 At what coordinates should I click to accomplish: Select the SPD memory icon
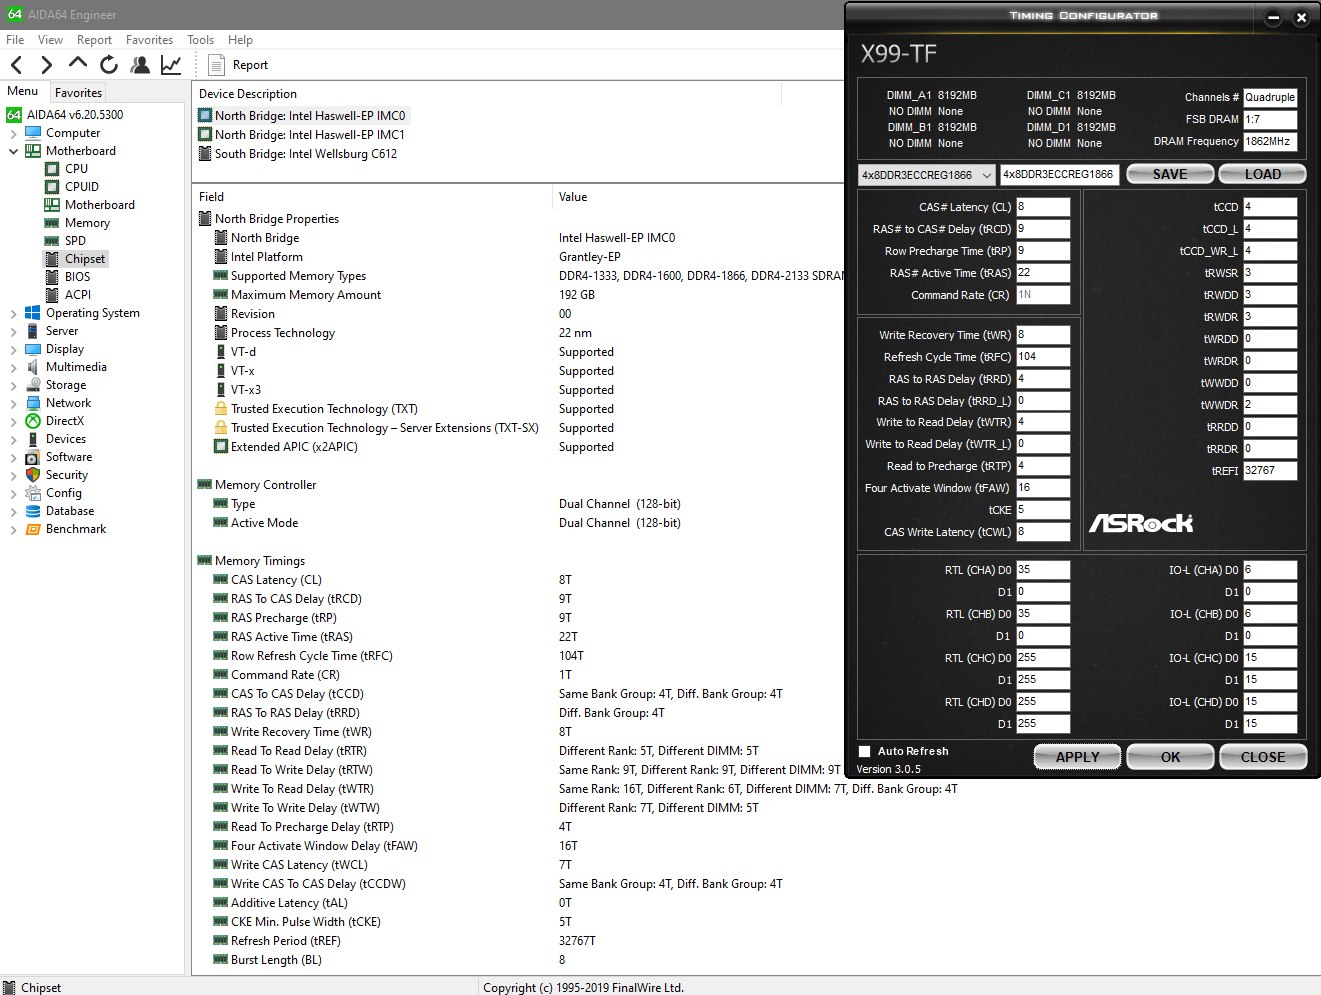[x=52, y=241]
